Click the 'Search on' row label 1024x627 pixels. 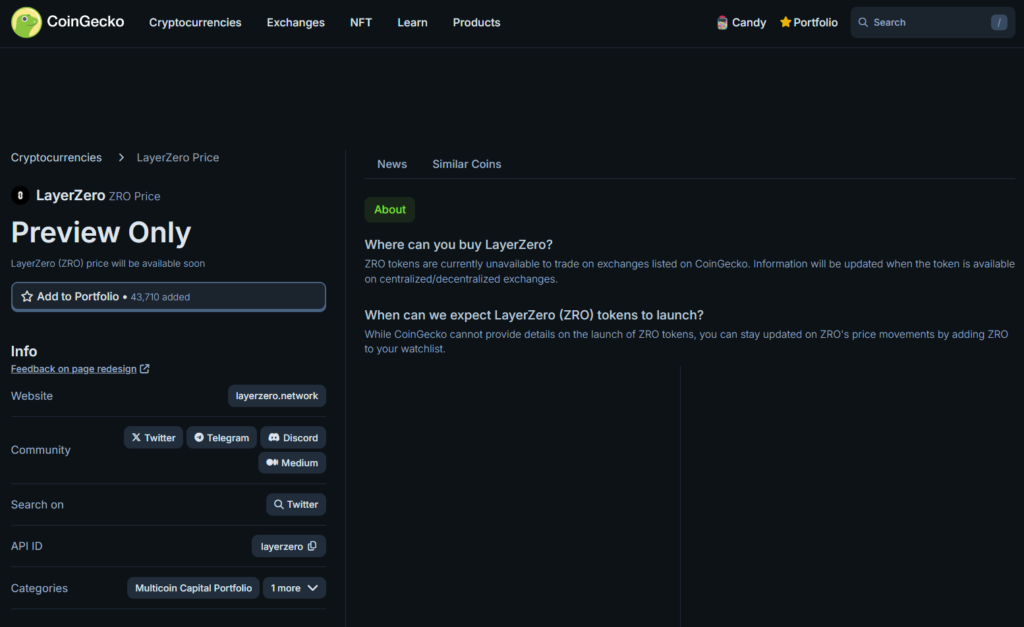click(37, 504)
